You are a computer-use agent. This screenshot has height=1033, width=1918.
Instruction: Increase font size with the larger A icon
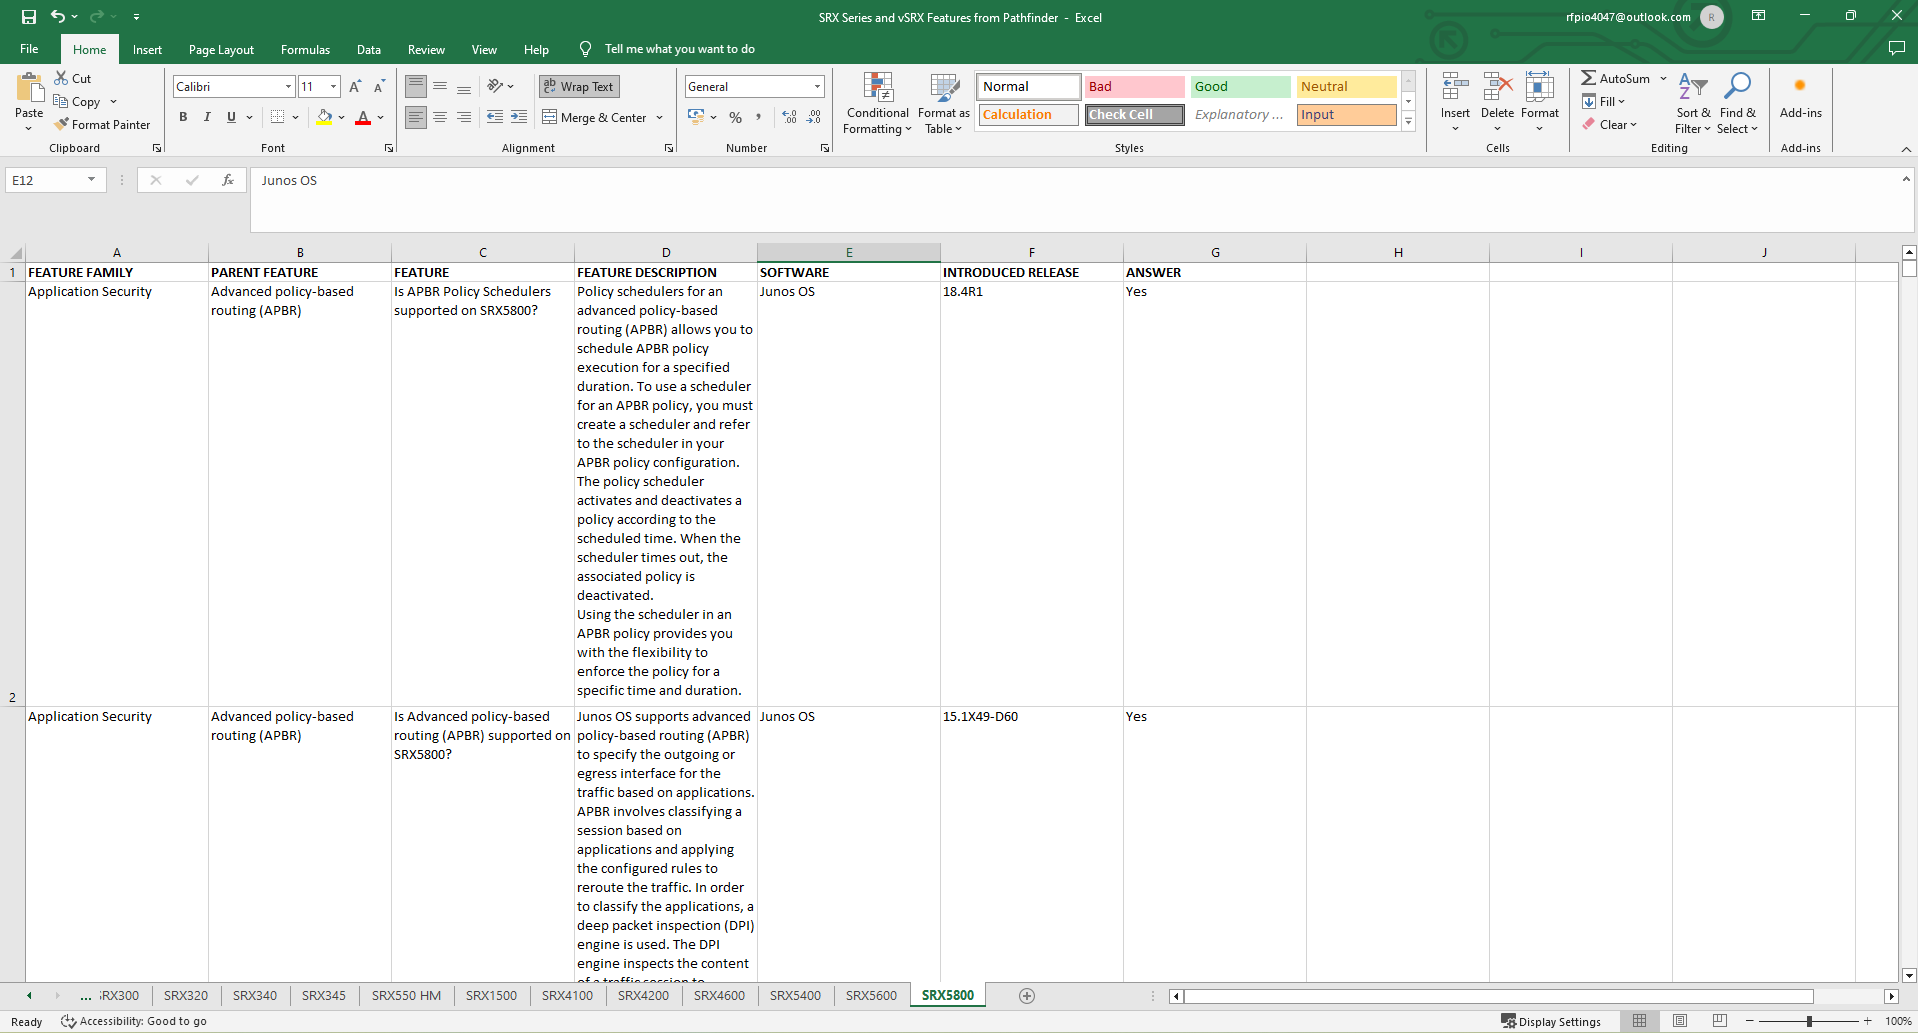click(x=355, y=87)
